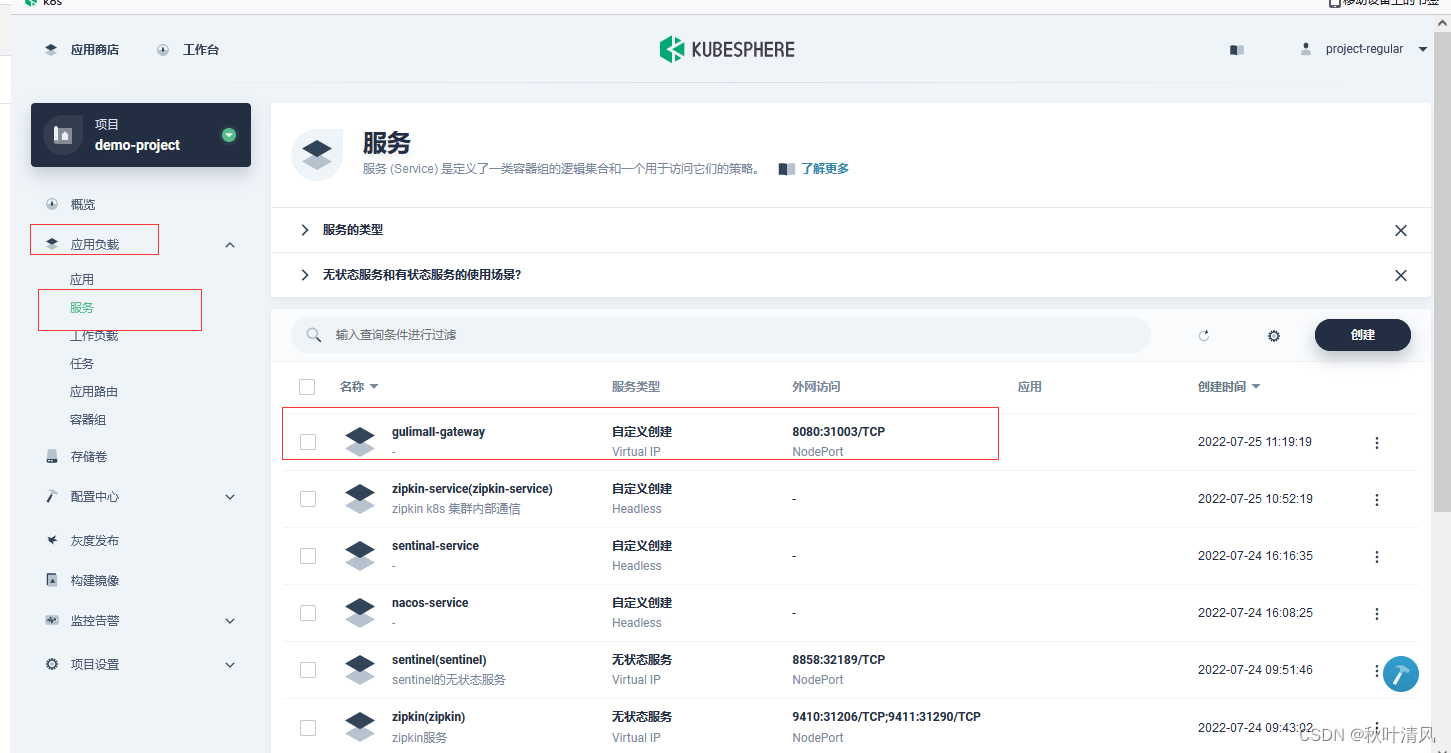Screen dimensions: 1451x753
Task: Select 应用路由 in the sidebar submenu
Action: [x=94, y=391]
